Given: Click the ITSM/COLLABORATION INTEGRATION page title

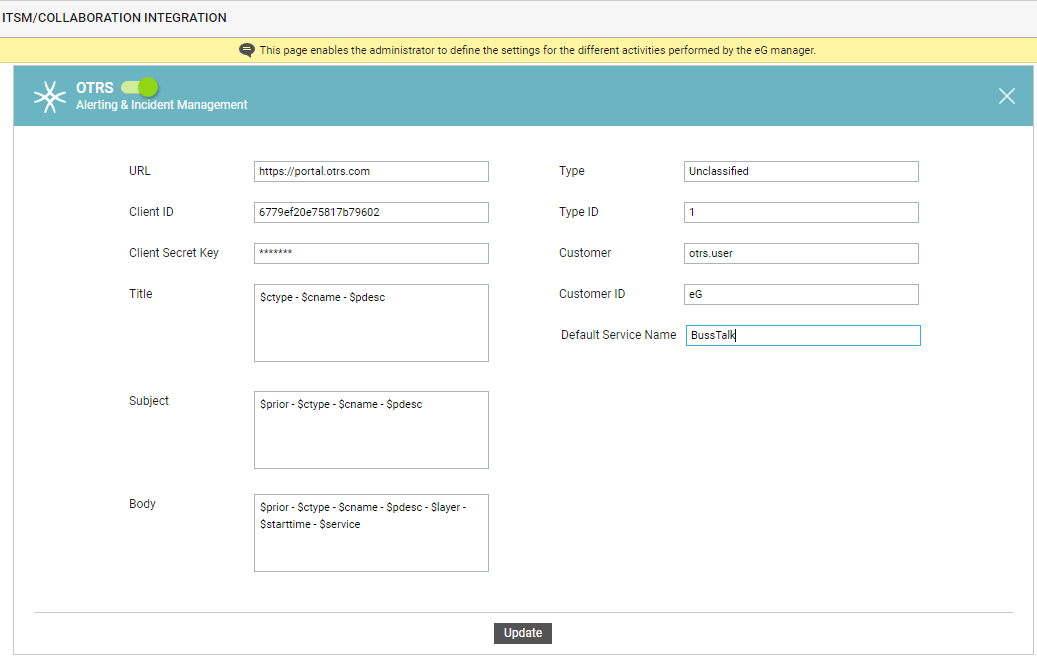Looking at the screenshot, I should coord(114,18).
